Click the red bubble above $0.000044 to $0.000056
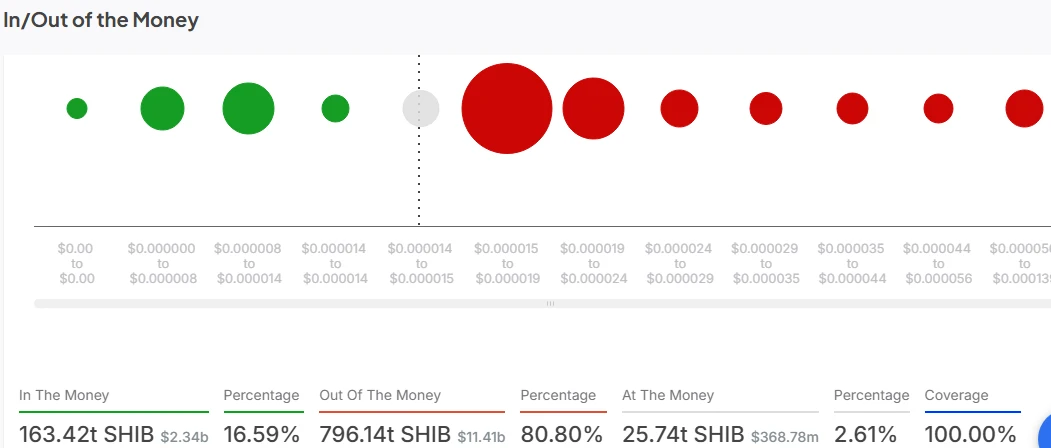Viewport: 1051px width, 448px height. (x=938, y=108)
